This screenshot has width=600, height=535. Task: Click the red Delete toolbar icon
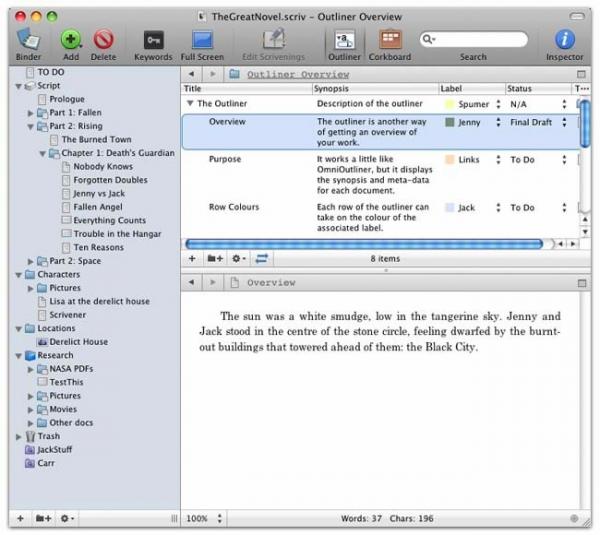point(103,39)
